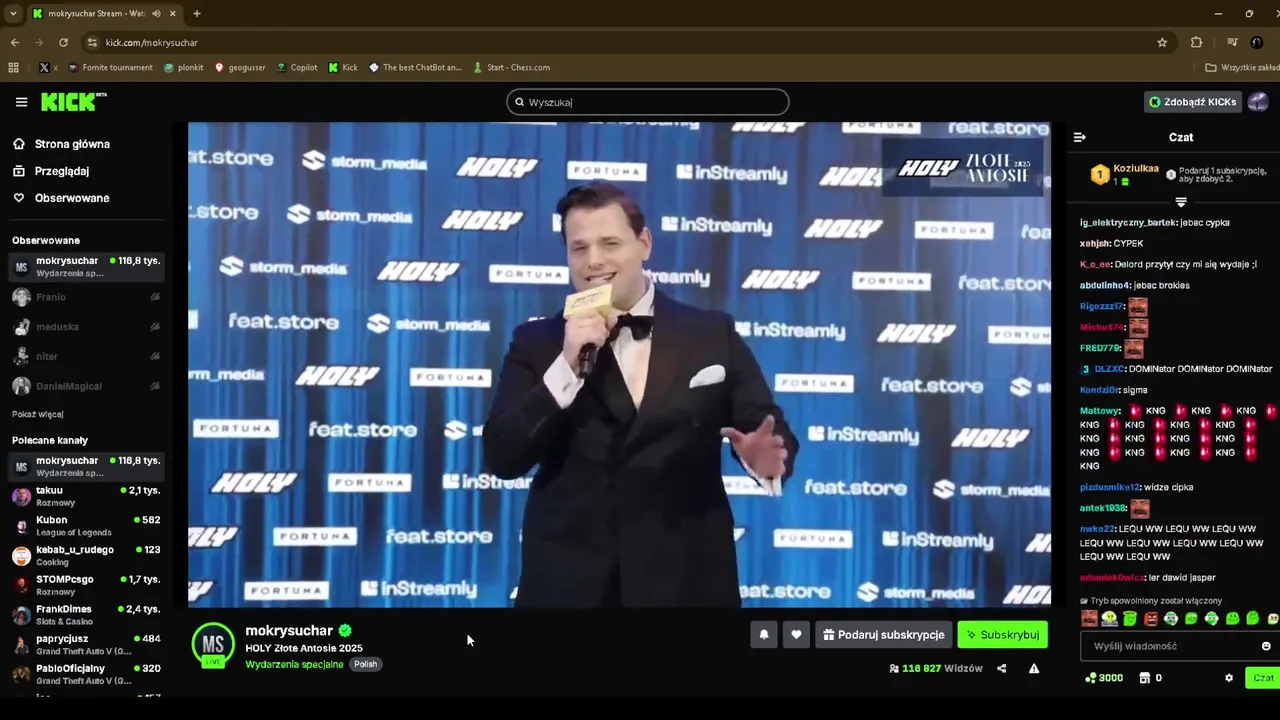1280x720 pixels.
Task: Open the browser apps grid icon
Action: pyautogui.click(x=13, y=68)
